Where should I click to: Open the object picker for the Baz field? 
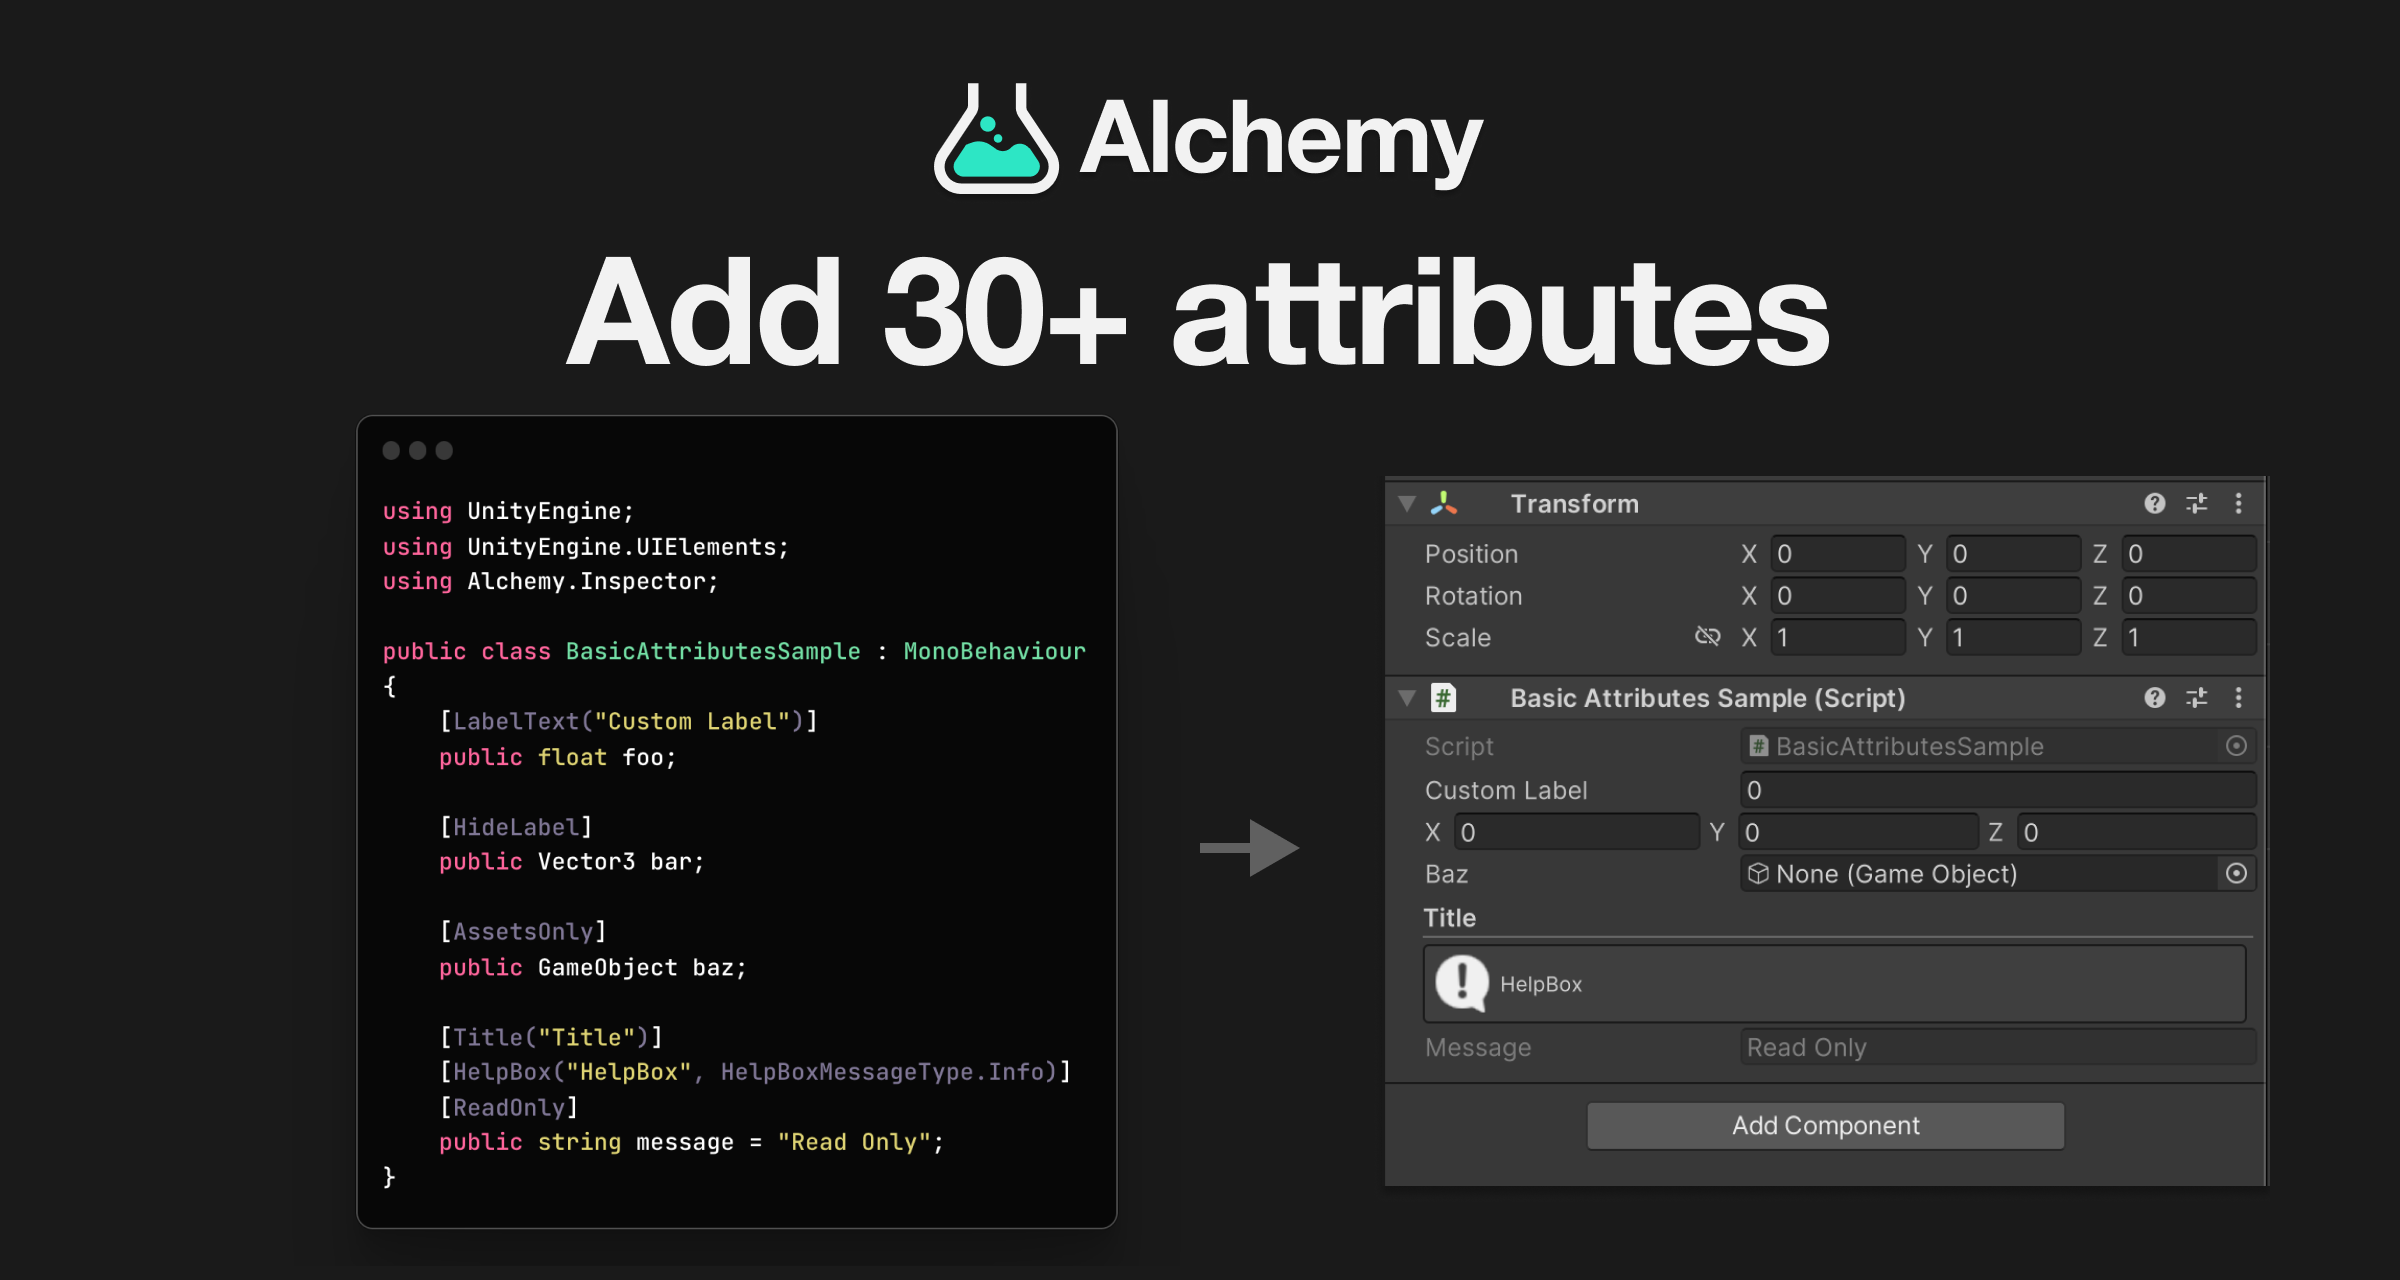point(2237,873)
